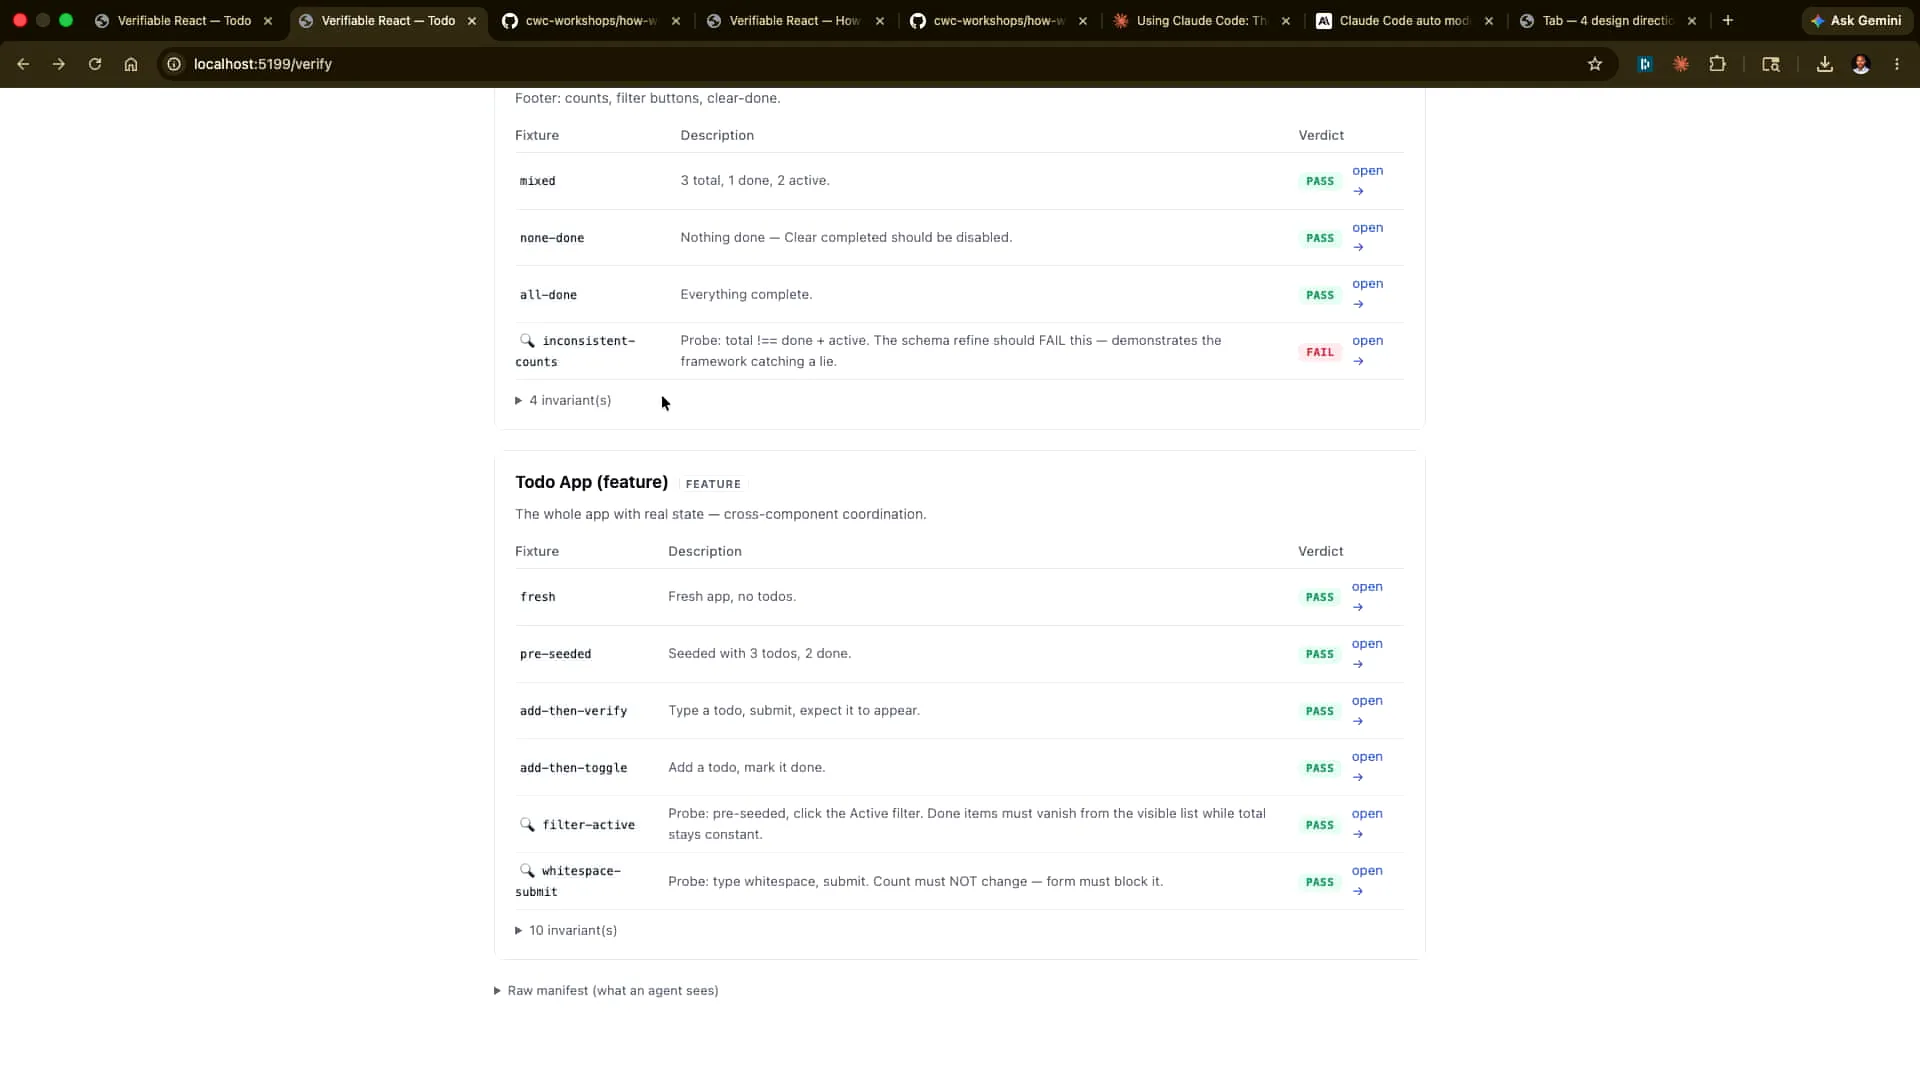1920x1080 pixels.
Task: Click PASS badge in mixed row
Action: click(x=1320, y=181)
